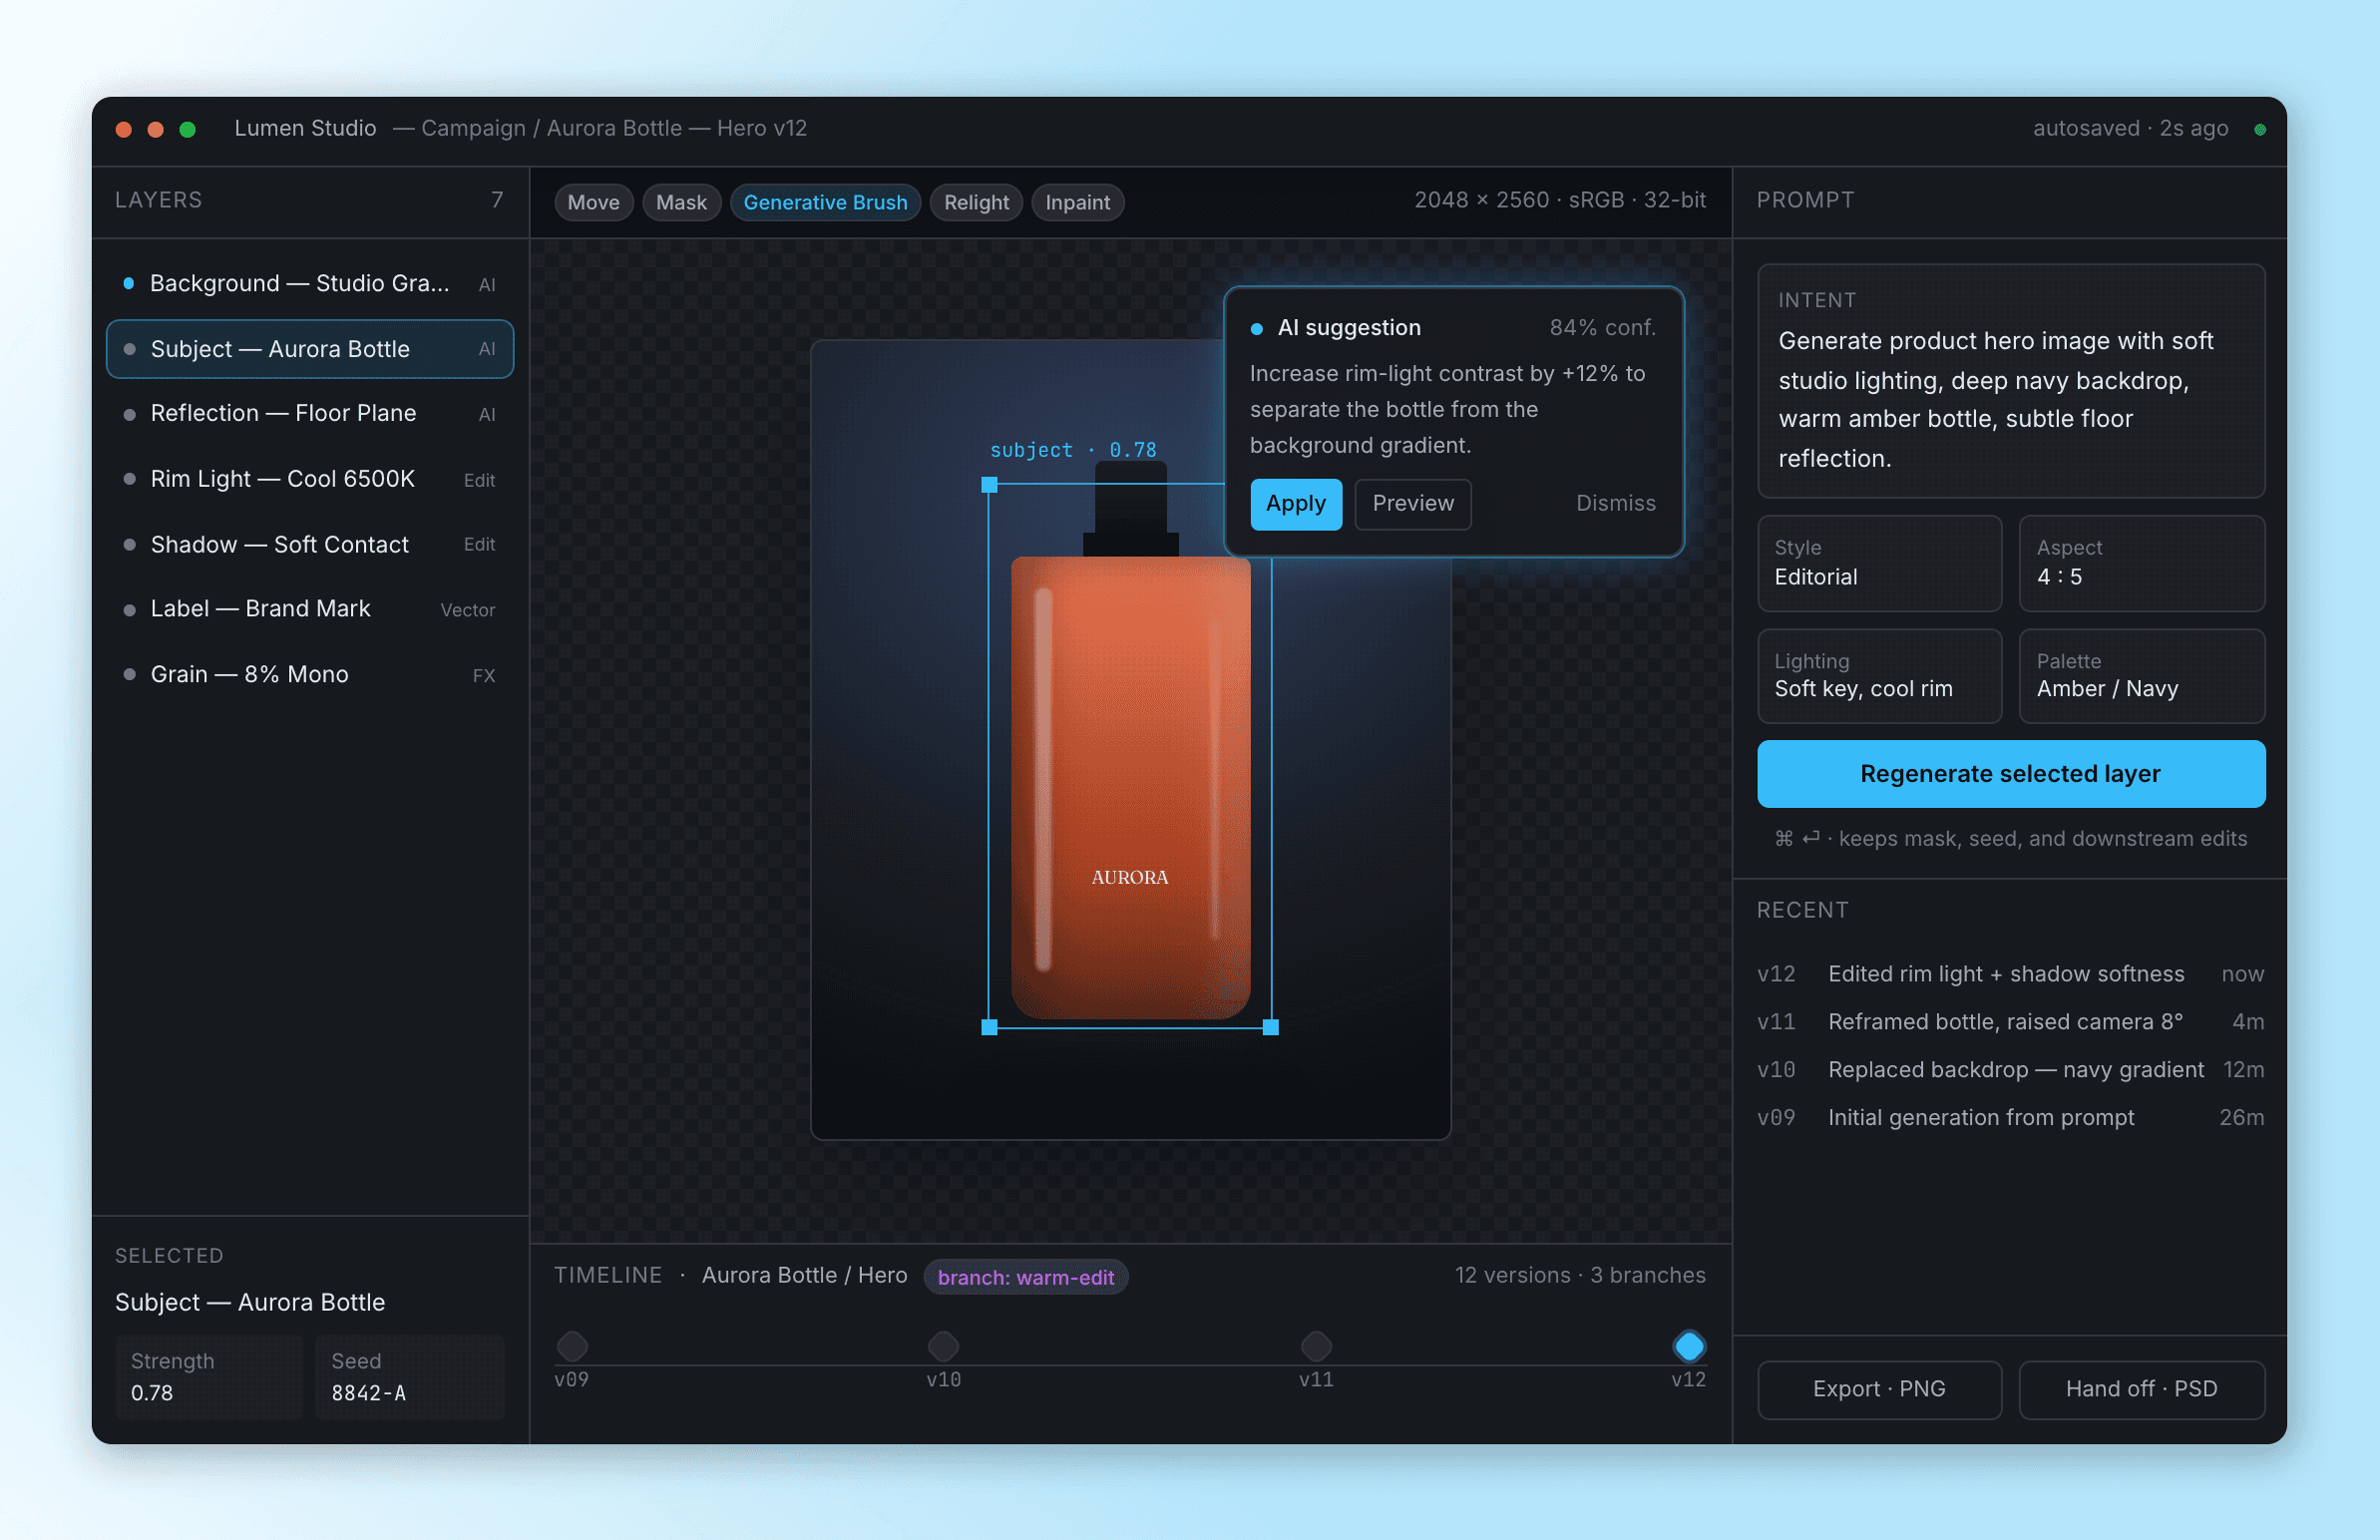Preview the rim-light suggestion
2380x1540 pixels.
[1412, 503]
